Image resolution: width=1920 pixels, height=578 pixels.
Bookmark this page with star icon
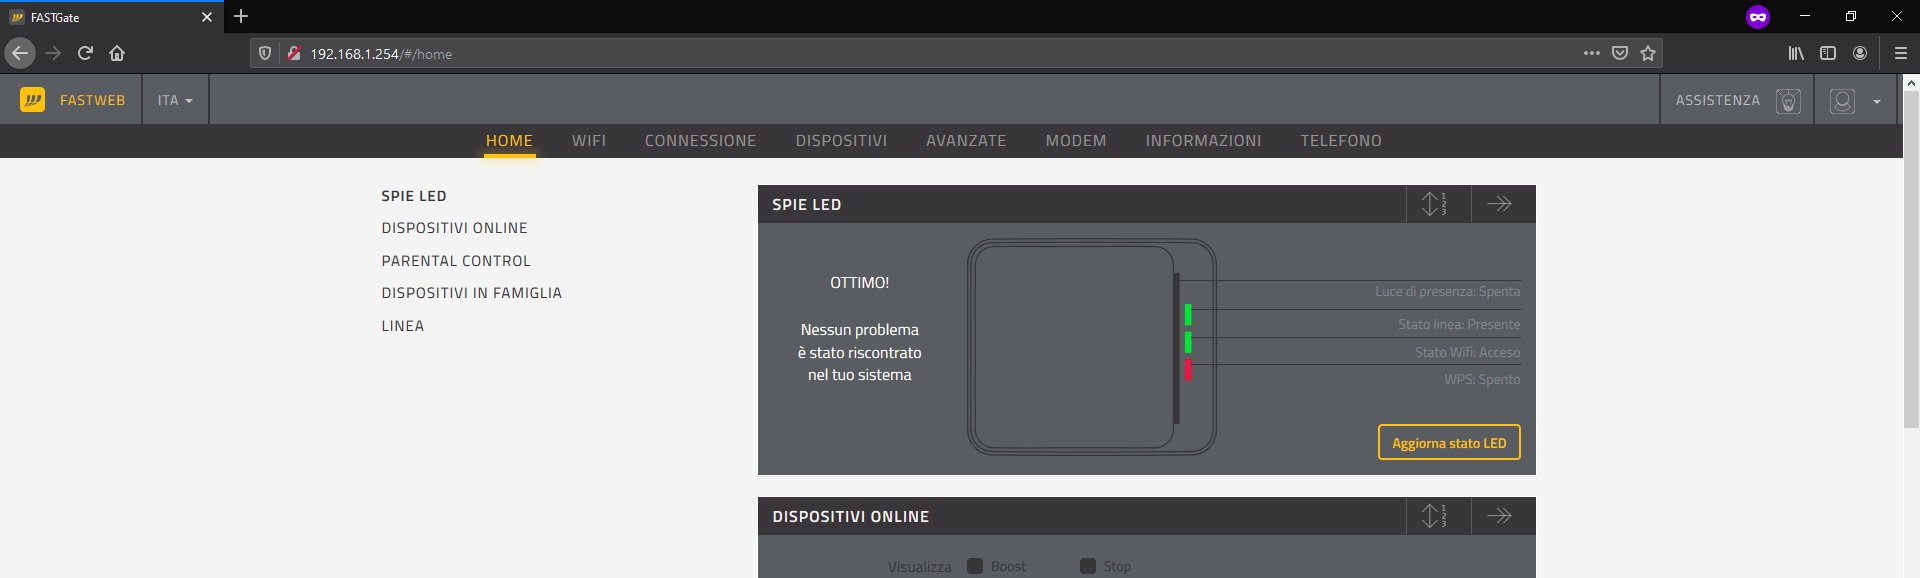[1648, 53]
